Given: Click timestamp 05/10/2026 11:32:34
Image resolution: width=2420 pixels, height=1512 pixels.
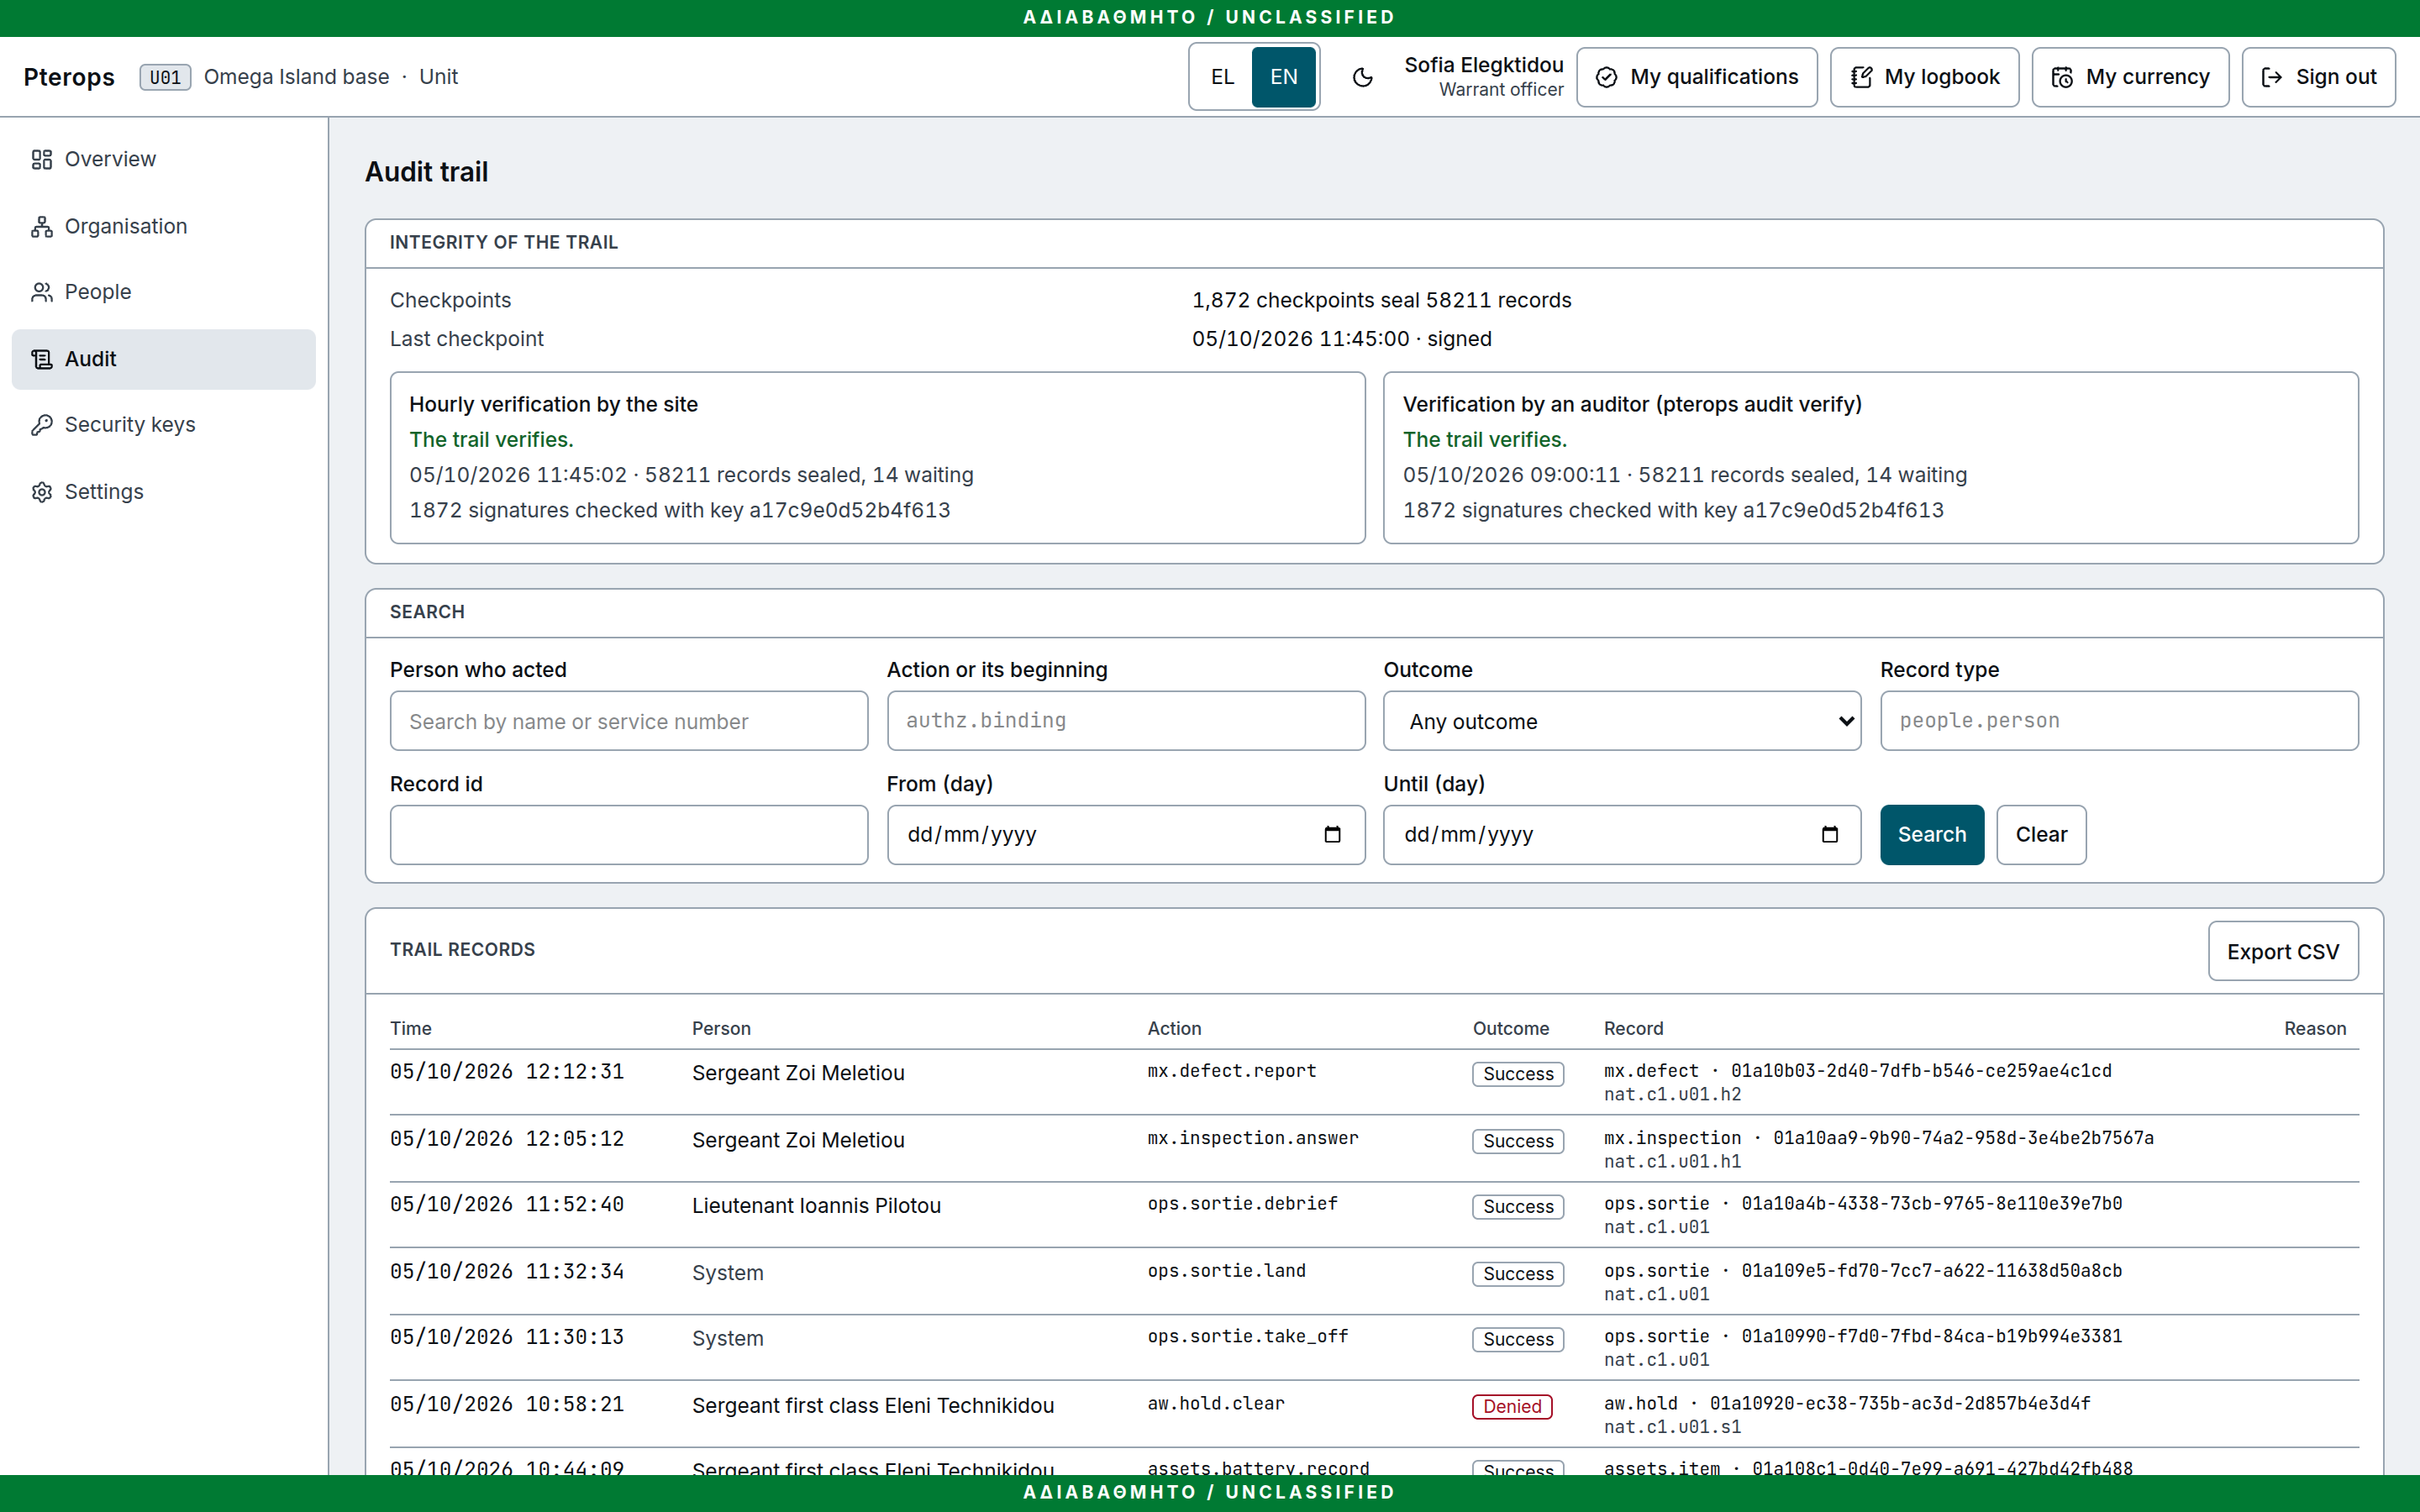Looking at the screenshot, I should click(507, 1272).
